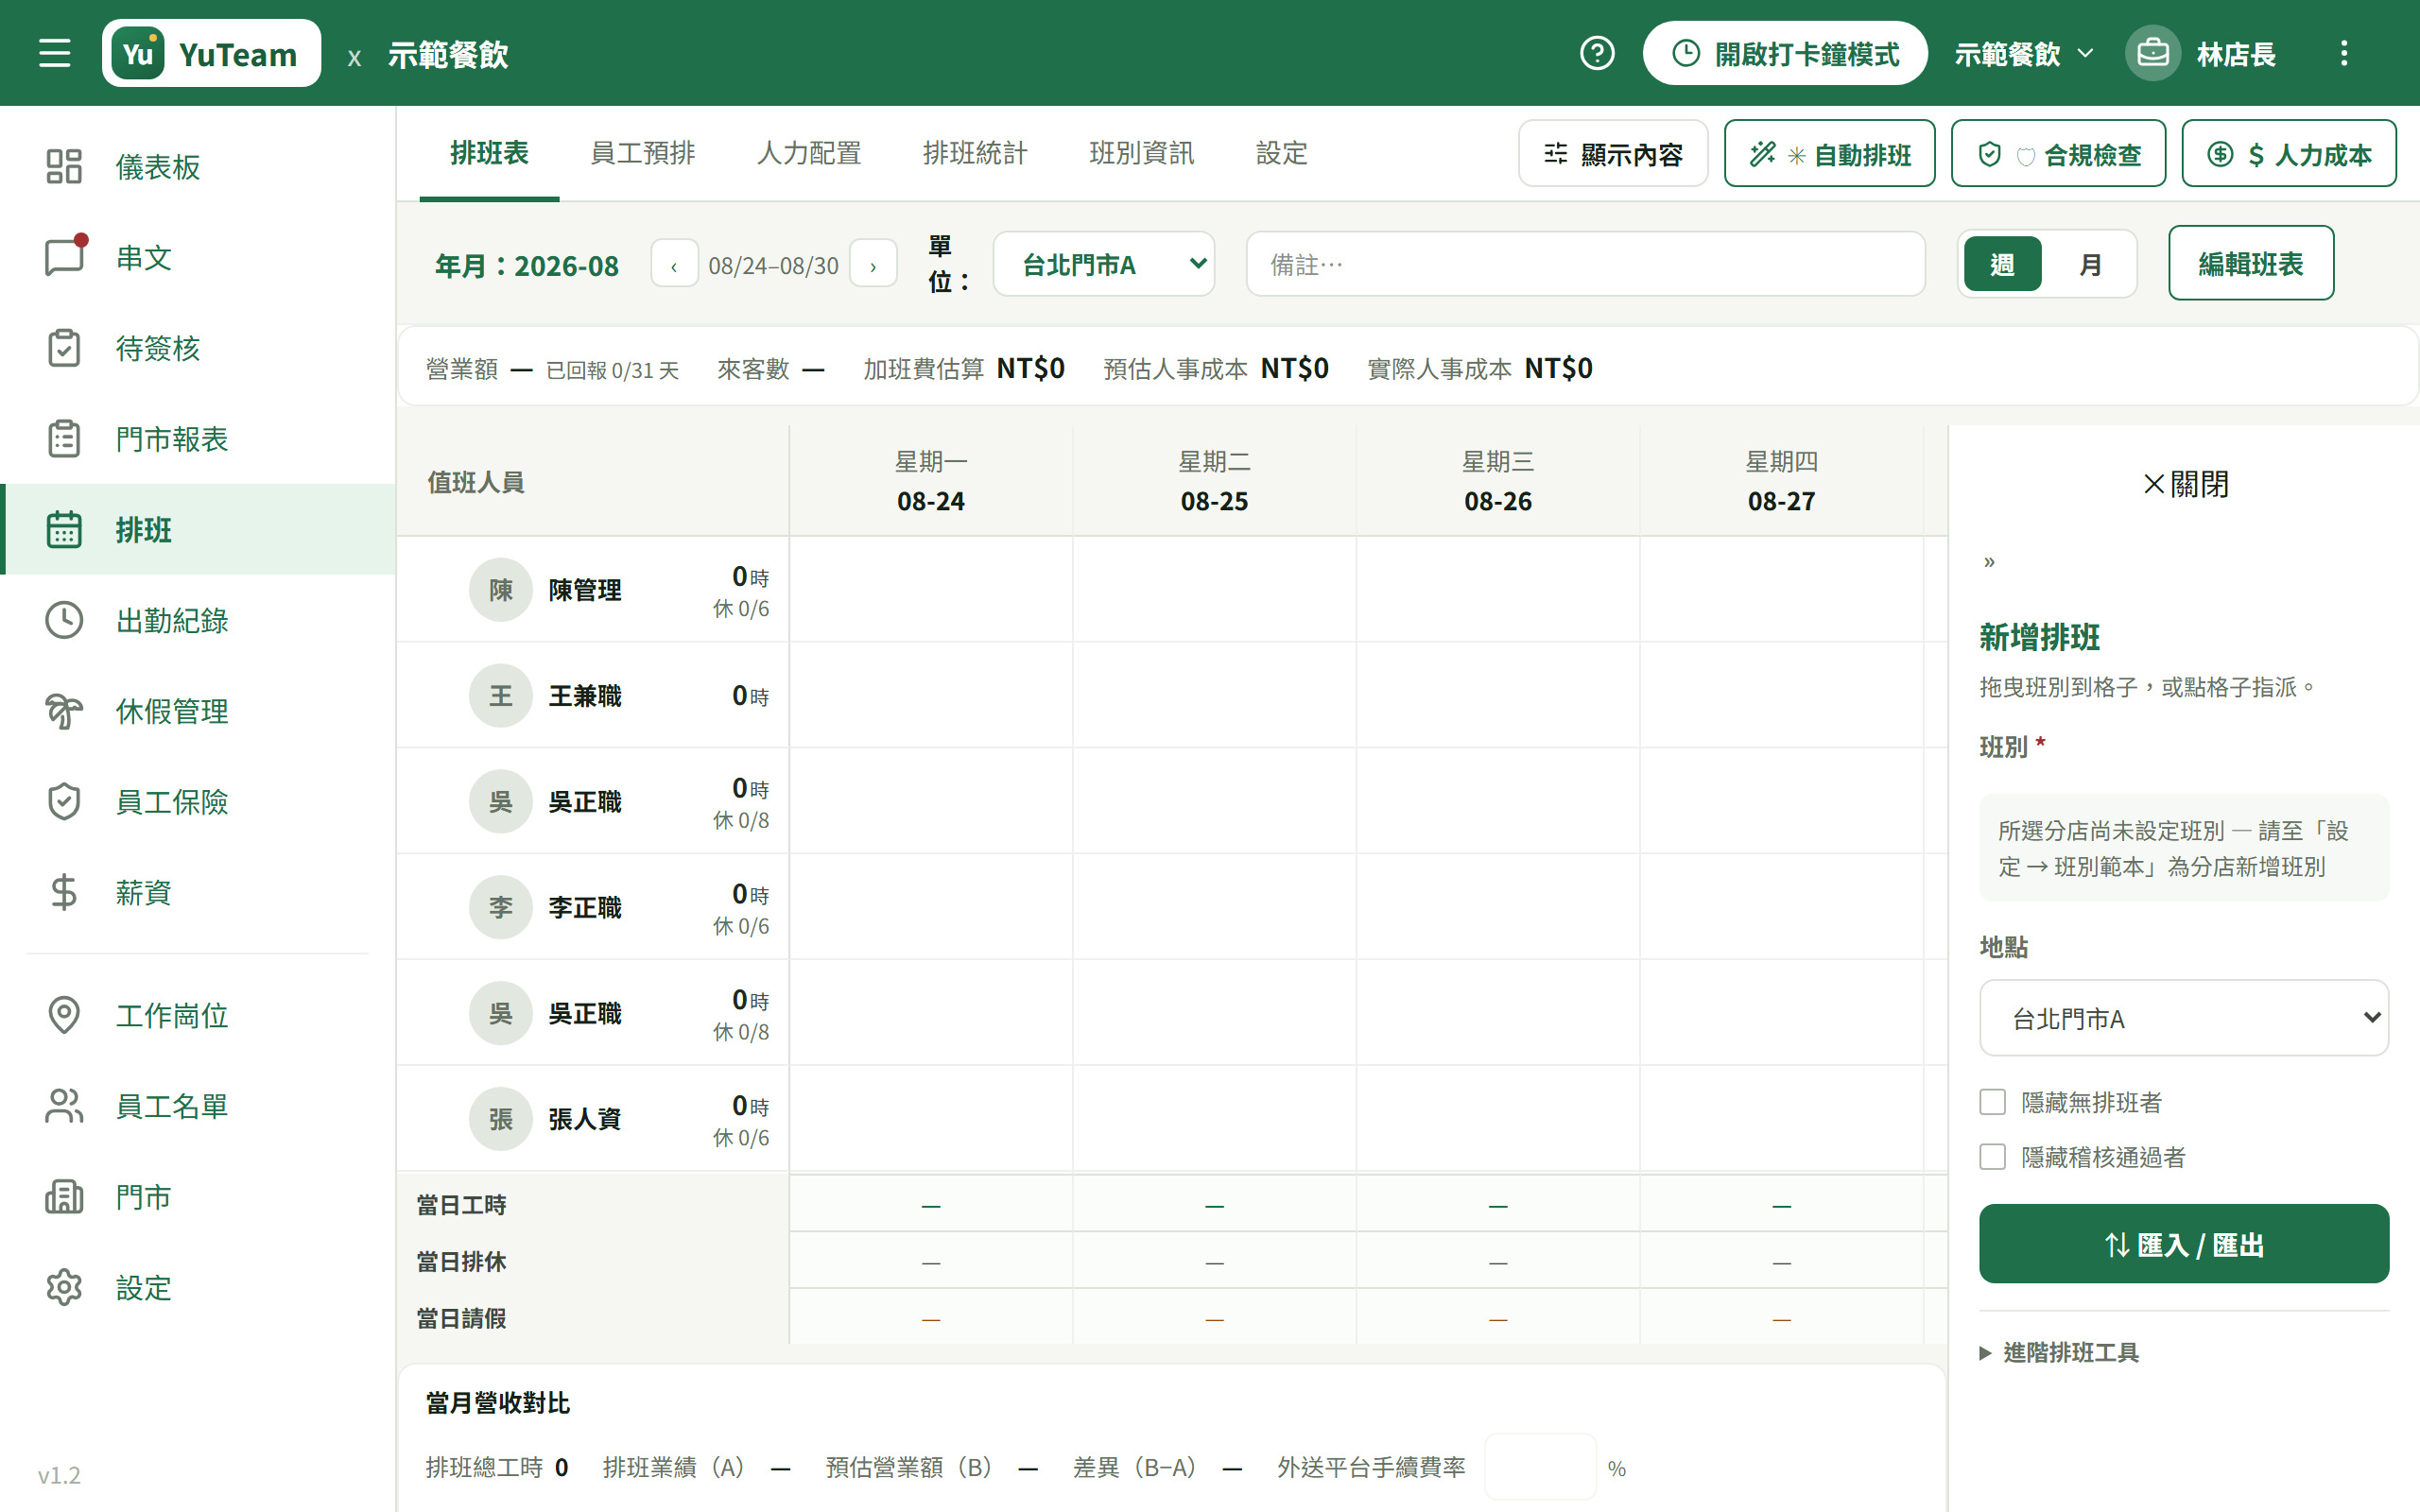Click the 08/24–08/30 date range text
This screenshot has height=1512, width=2420.
pyautogui.click(x=773, y=265)
